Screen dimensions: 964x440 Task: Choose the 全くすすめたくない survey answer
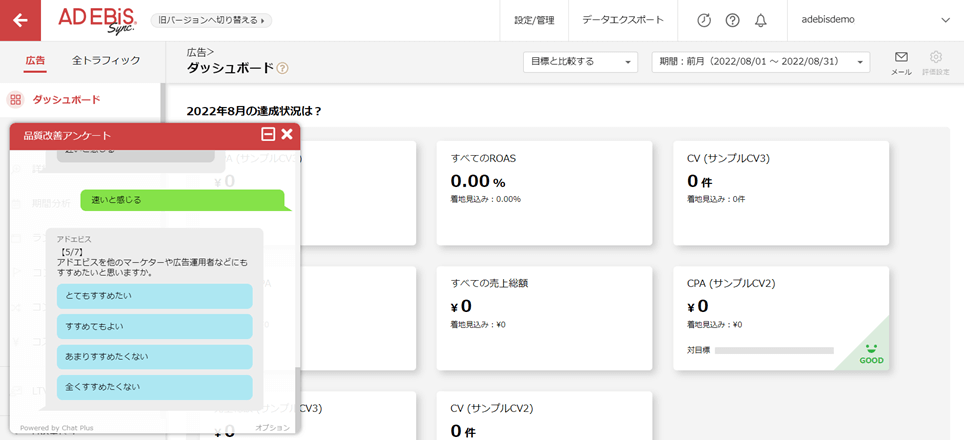coord(154,387)
